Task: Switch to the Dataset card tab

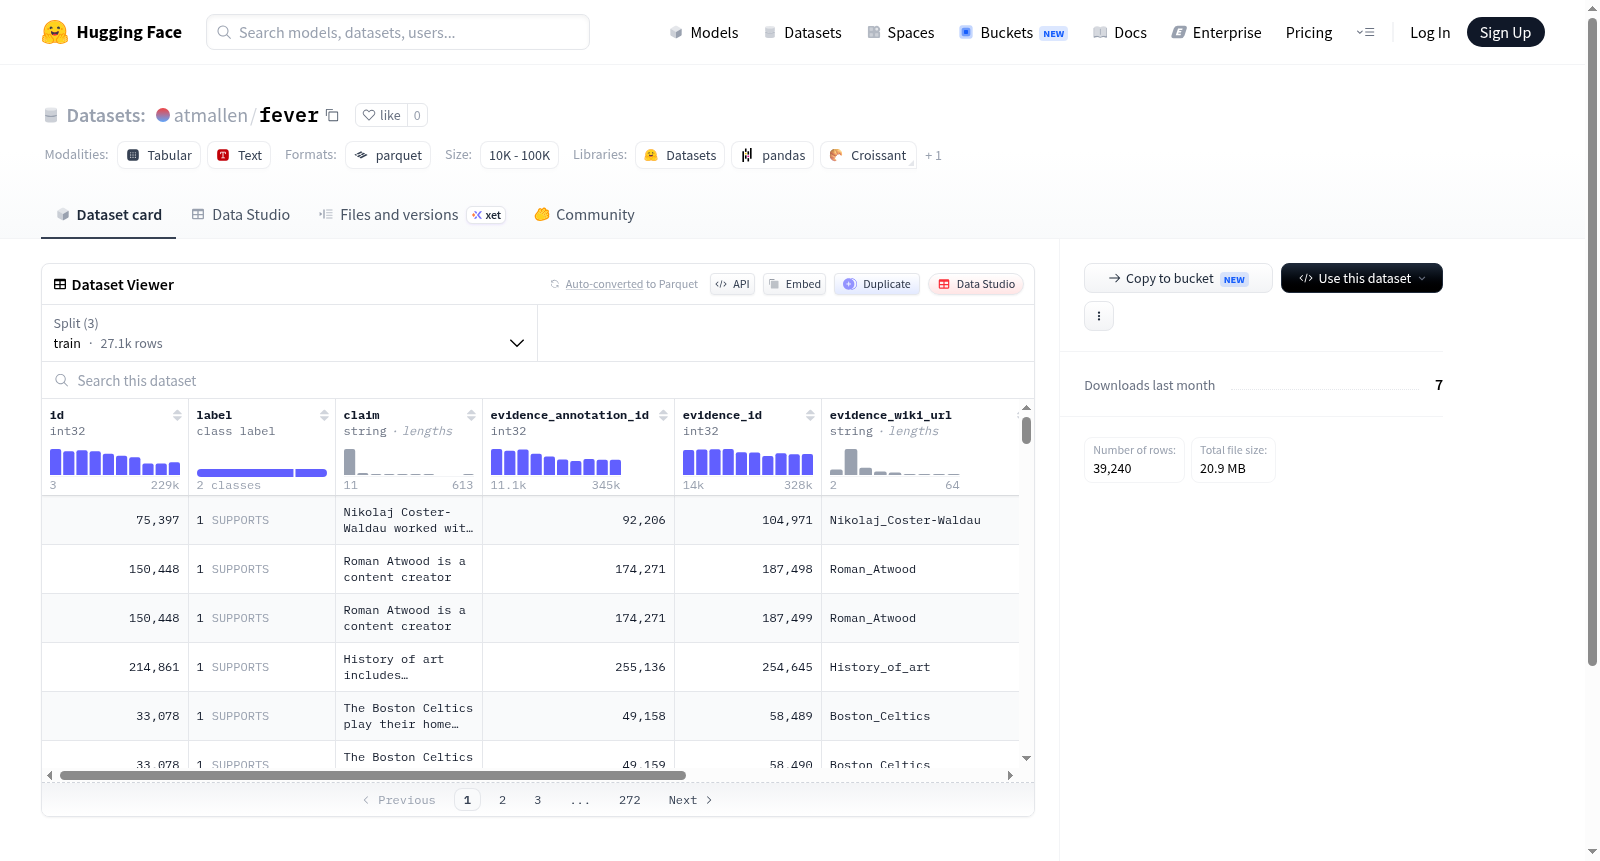Action: pyautogui.click(x=109, y=215)
